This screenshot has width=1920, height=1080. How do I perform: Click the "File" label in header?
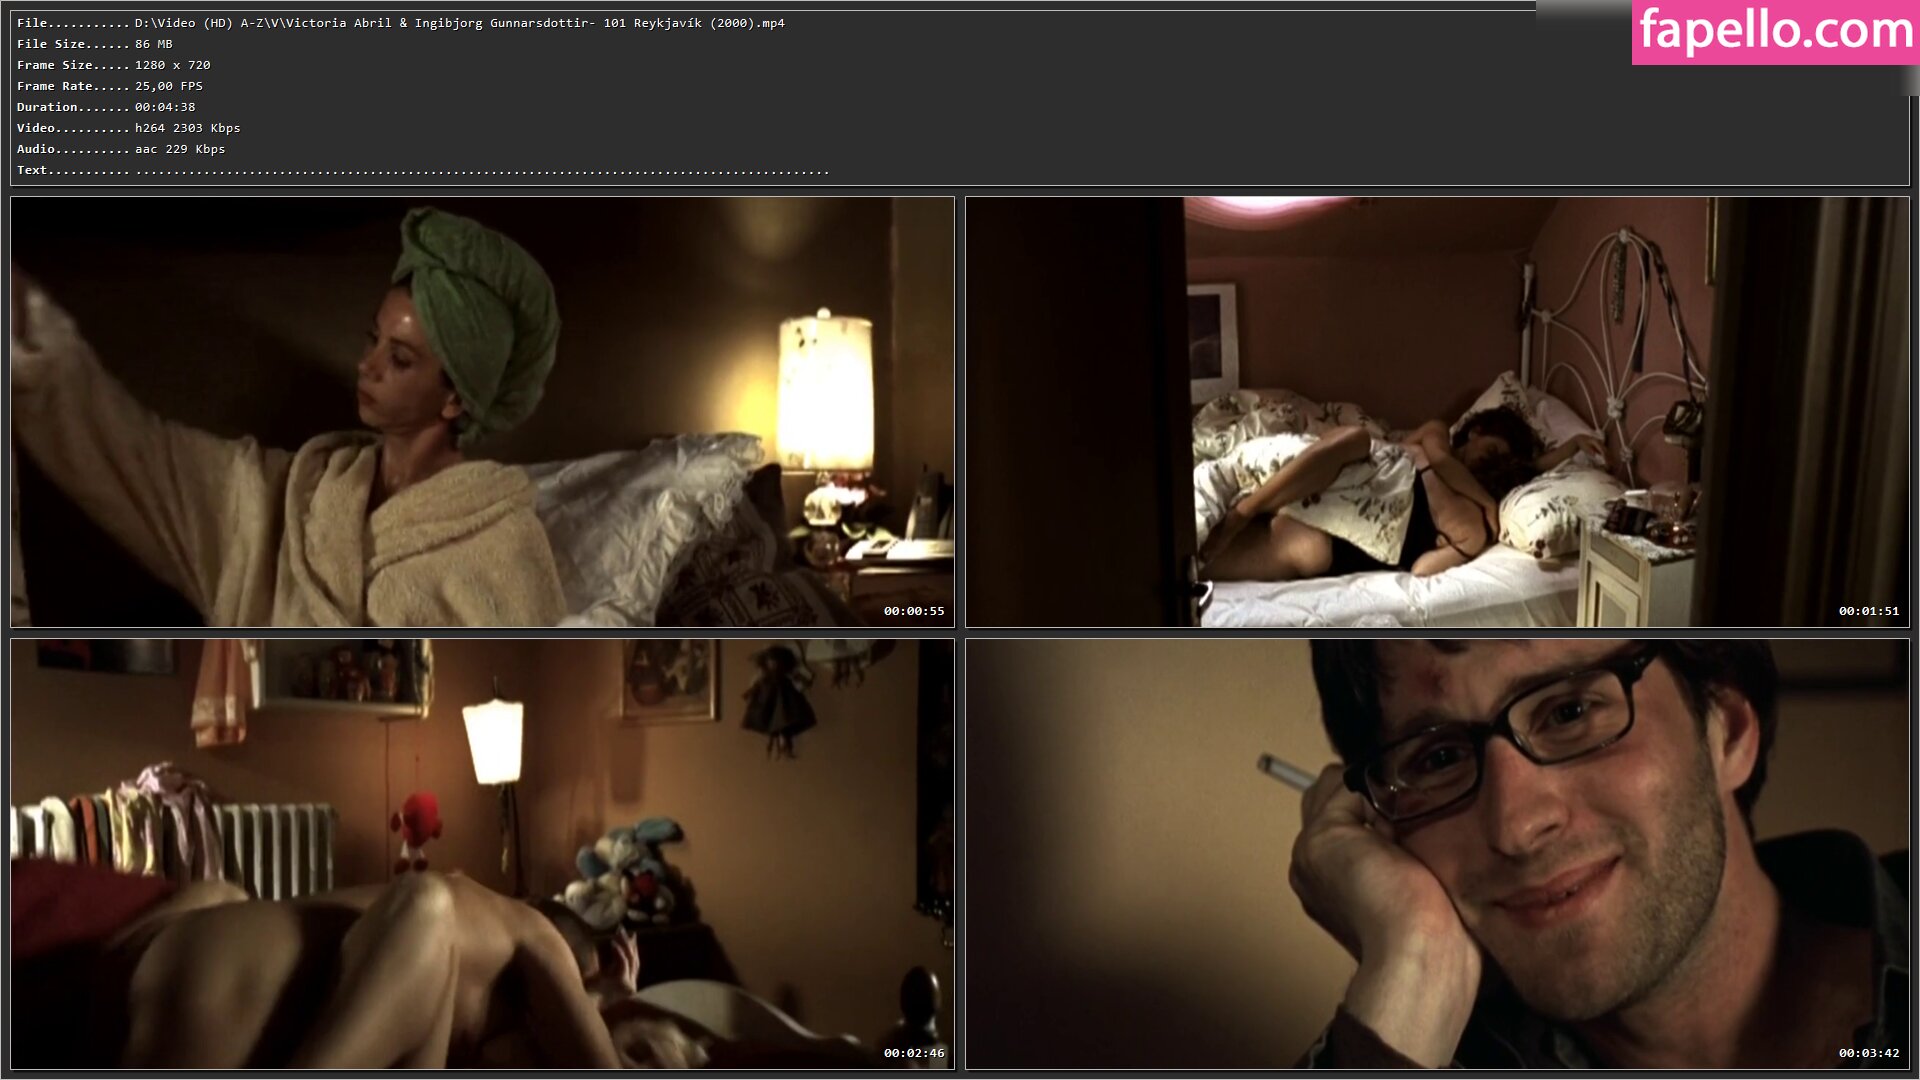click(x=32, y=23)
